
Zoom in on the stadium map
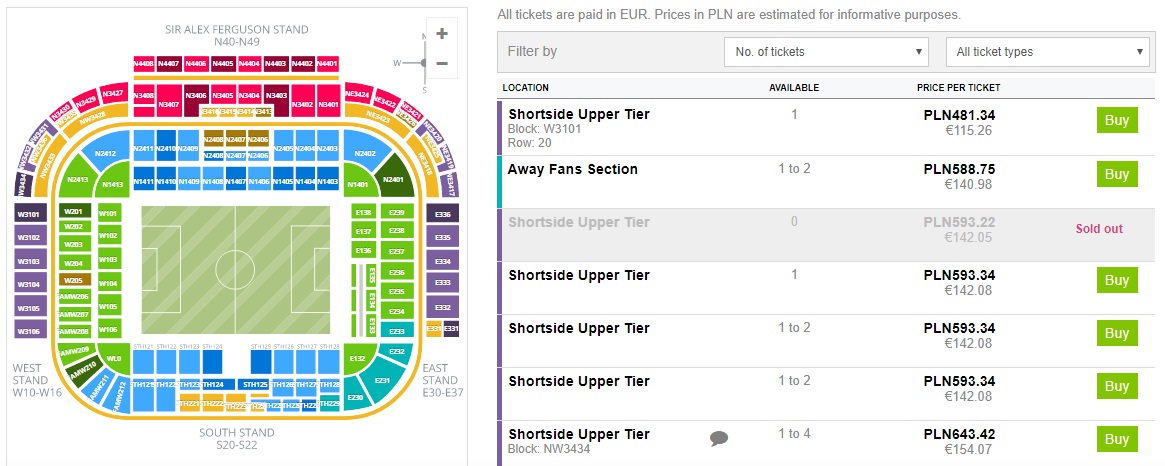click(x=441, y=33)
